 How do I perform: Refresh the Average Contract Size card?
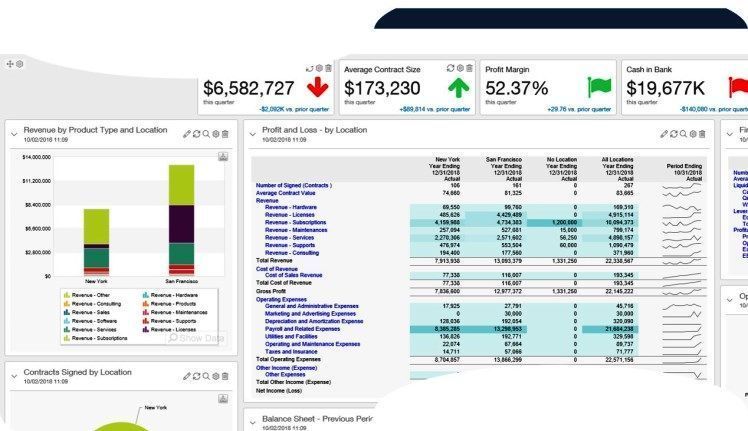(450, 68)
